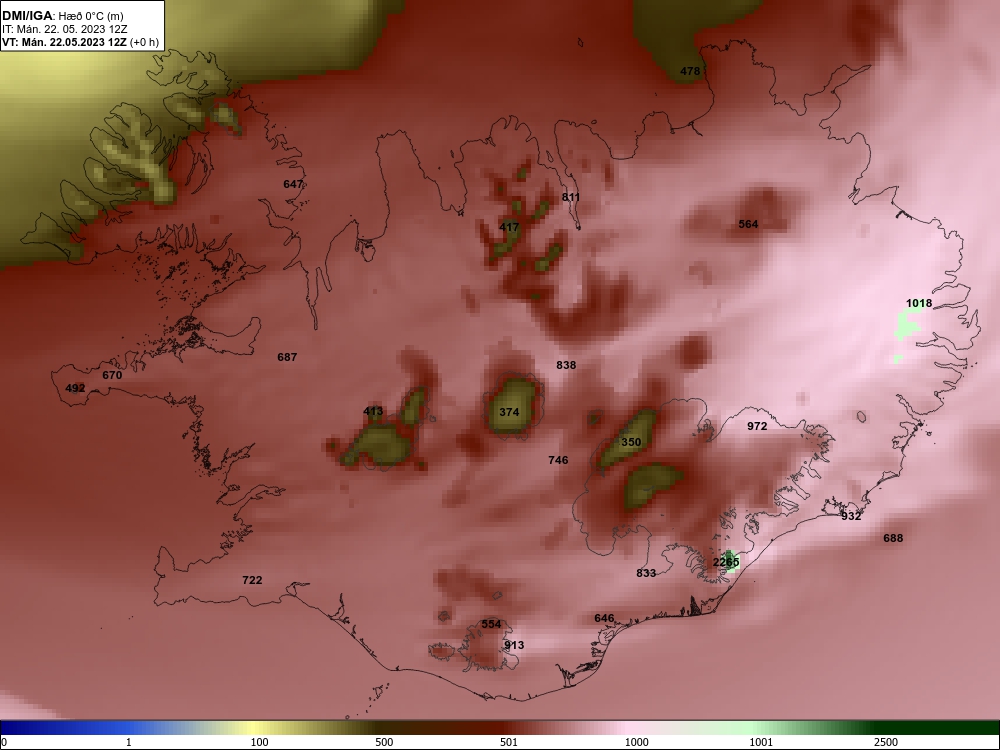Click the 554 value on the southern glacier
Screen dimensions: 1000x750
click(491, 624)
